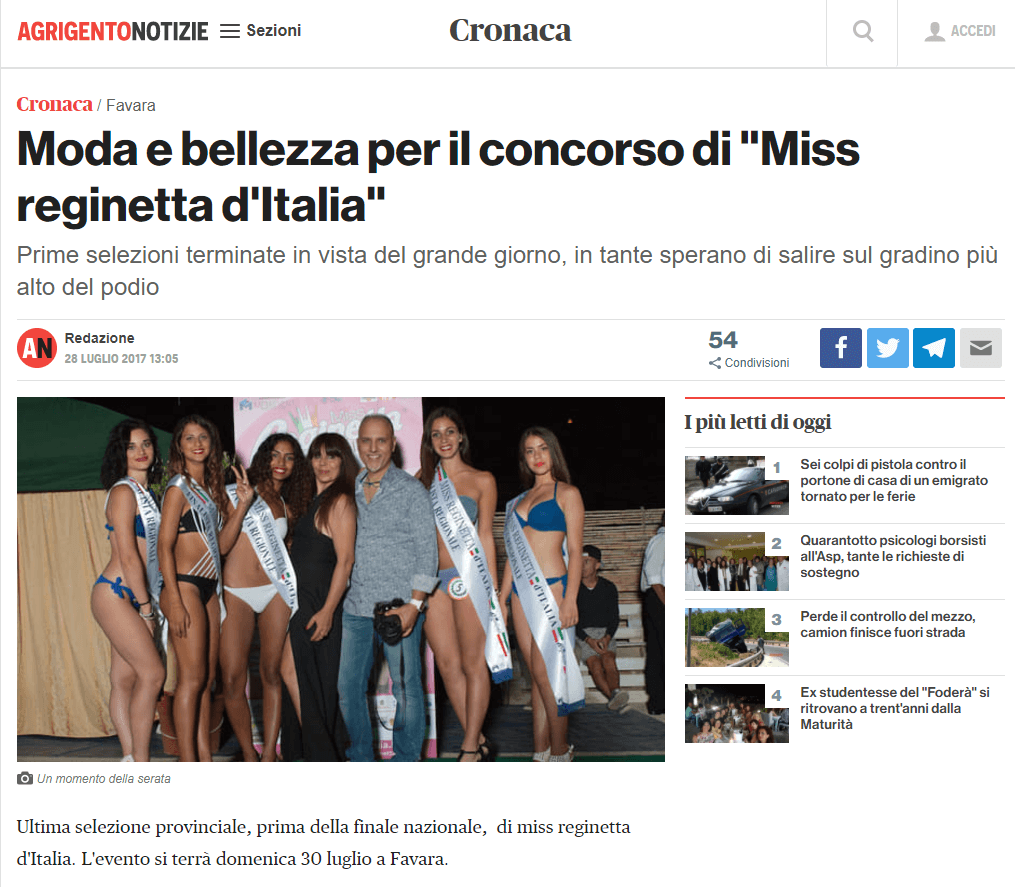Click the ACCEDI user icon
Image resolution: width=1015 pixels, height=887 pixels.
(934, 31)
